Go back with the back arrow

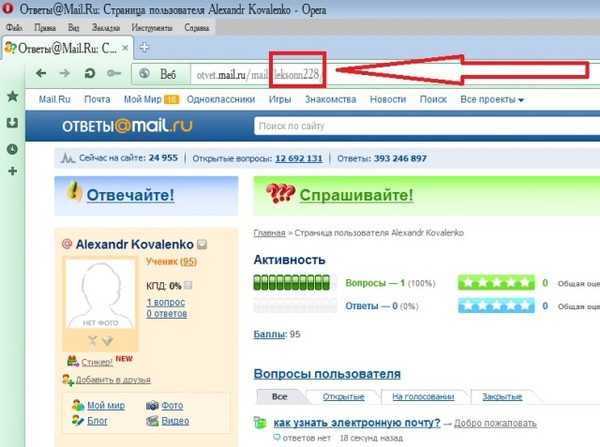click(x=41, y=73)
